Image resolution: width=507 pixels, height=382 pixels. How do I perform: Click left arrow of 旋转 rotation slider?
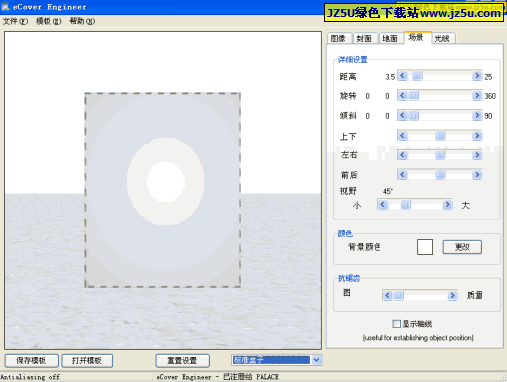tap(403, 96)
